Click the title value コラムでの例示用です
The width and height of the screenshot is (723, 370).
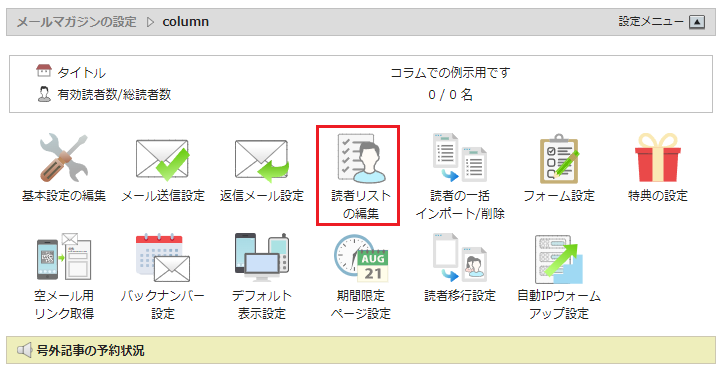tap(450, 72)
